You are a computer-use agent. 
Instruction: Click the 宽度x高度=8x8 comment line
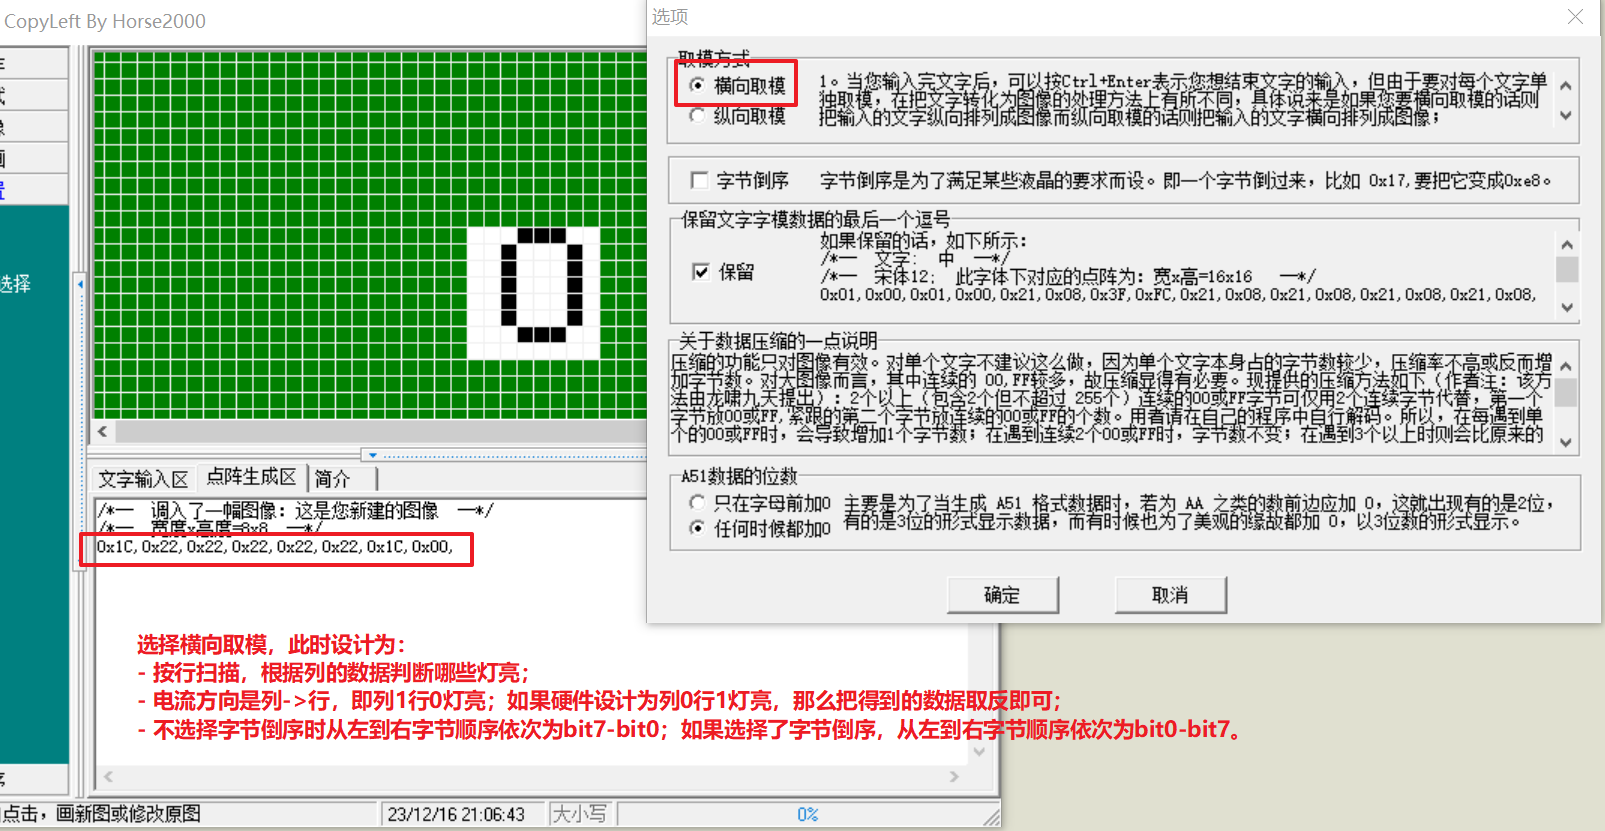pos(210,528)
